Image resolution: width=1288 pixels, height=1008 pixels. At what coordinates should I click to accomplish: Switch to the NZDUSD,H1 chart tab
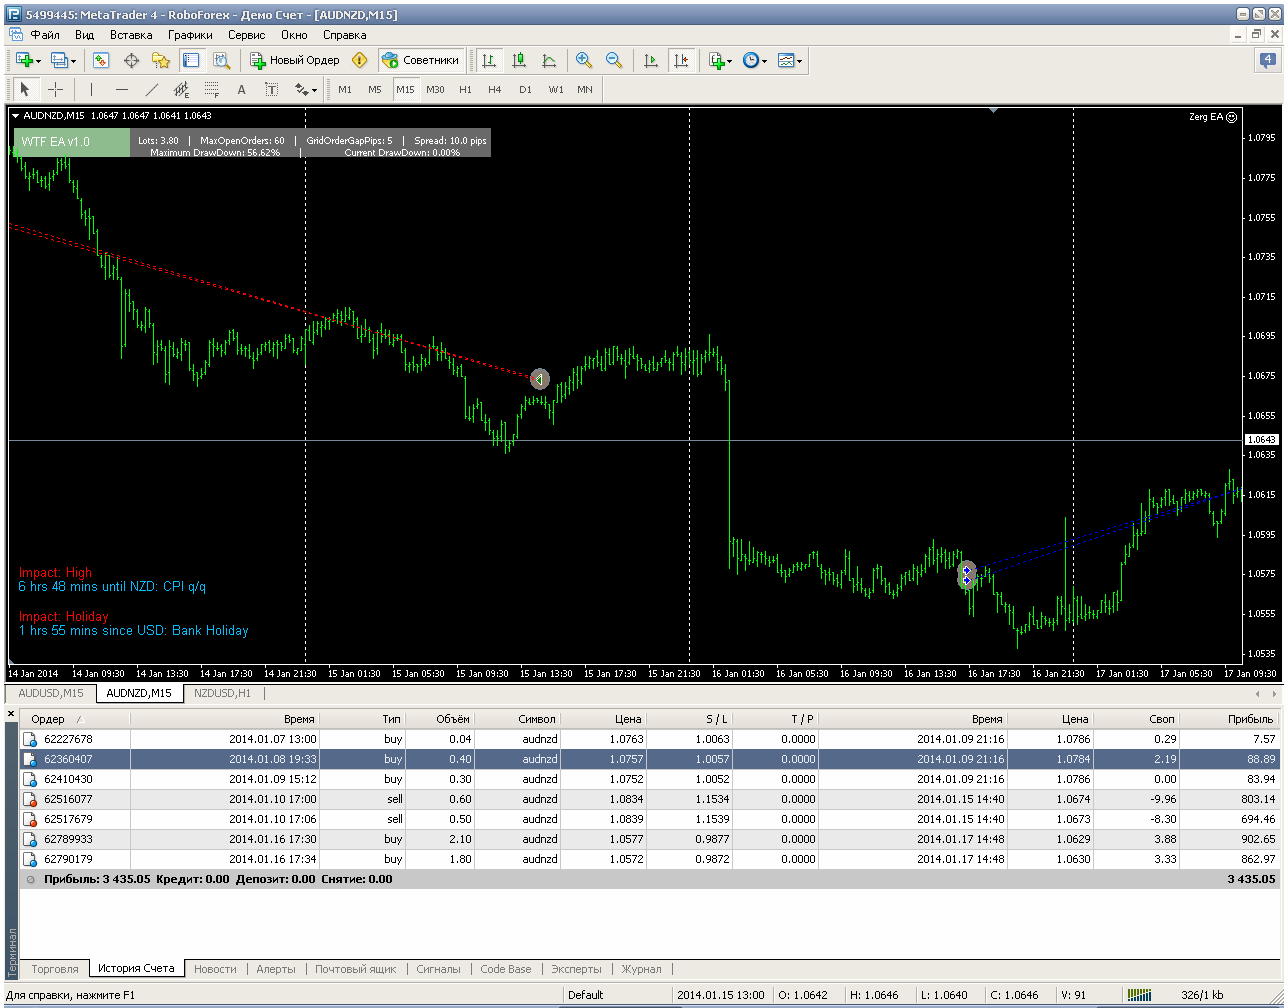(x=223, y=693)
